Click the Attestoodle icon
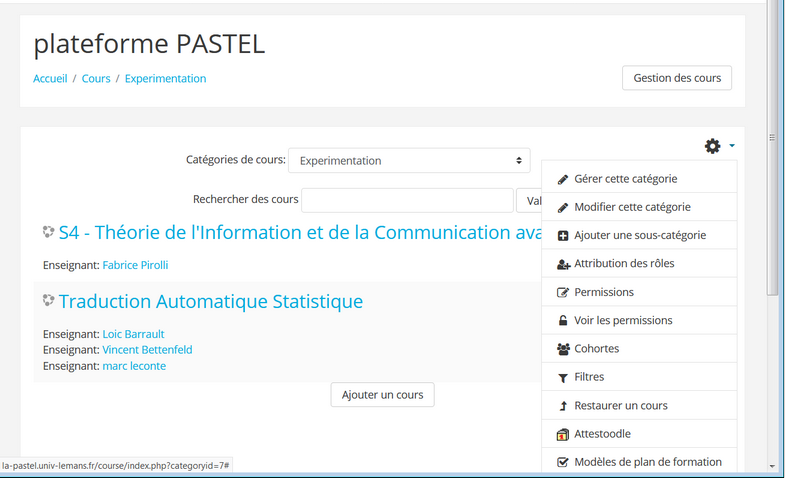The image size is (785, 478). pyautogui.click(x=563, y=434)
